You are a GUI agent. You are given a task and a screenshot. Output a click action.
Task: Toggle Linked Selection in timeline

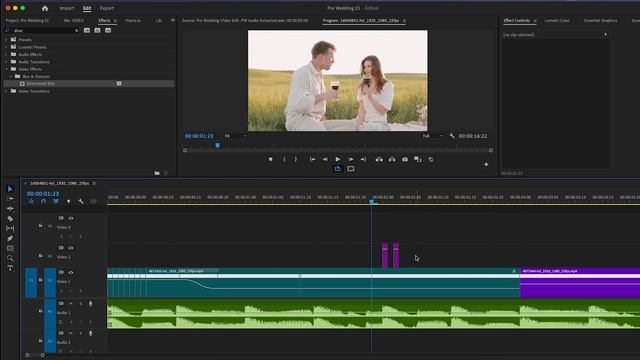(56, 201)
